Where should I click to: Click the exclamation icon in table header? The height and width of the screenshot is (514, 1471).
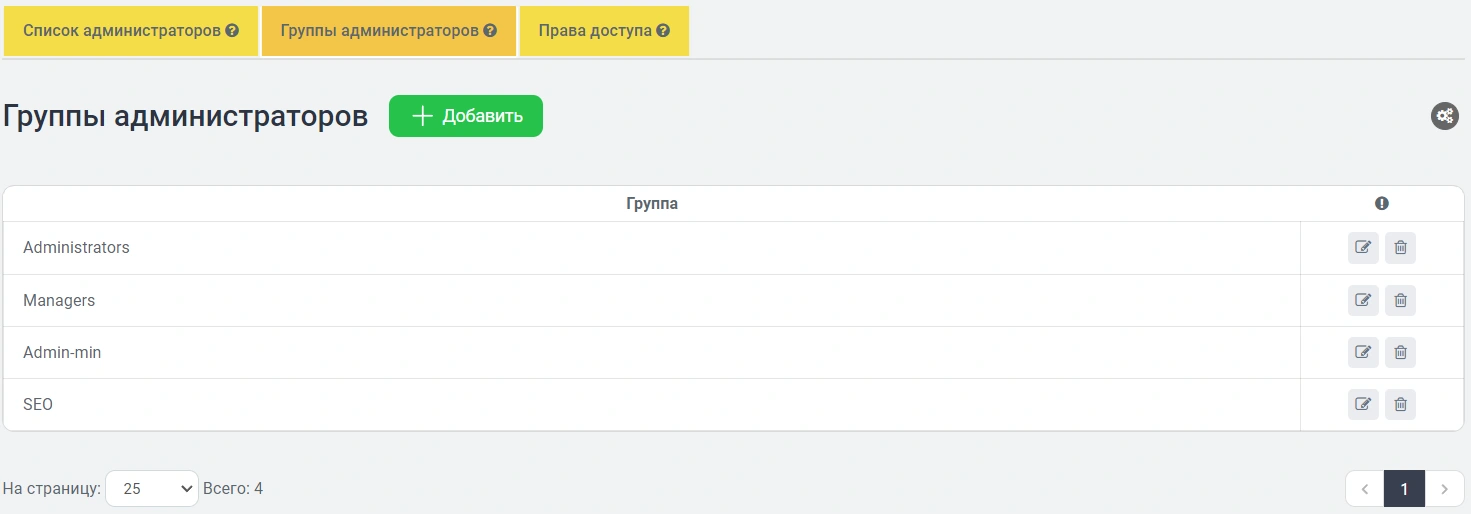tap(1382, 204)
